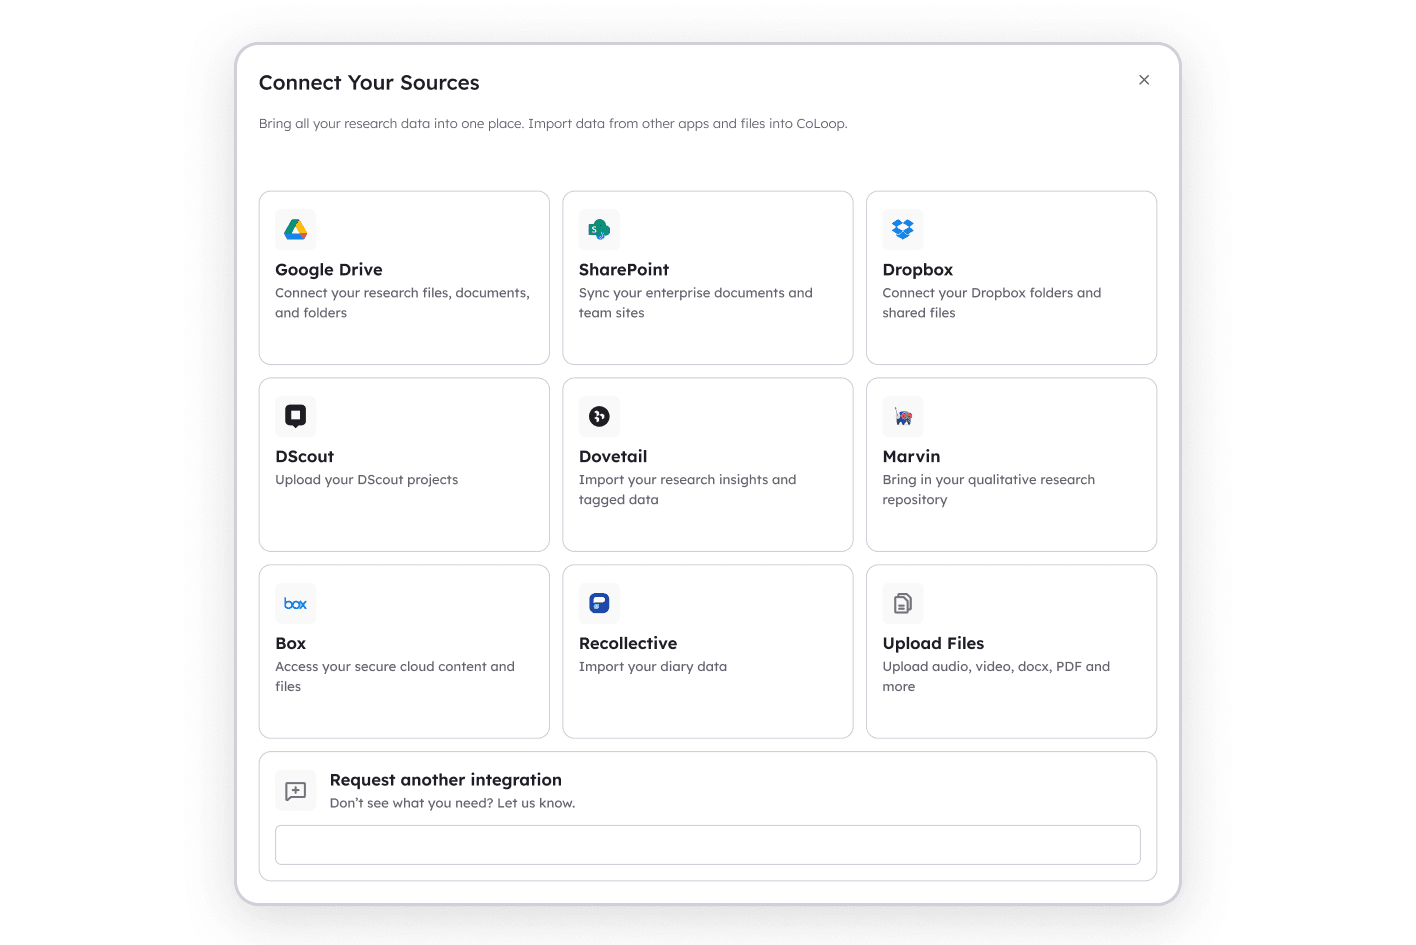Click the Upload Files document icon
This screenshot has height=945, width=1416.
click(x=903, y=603)
